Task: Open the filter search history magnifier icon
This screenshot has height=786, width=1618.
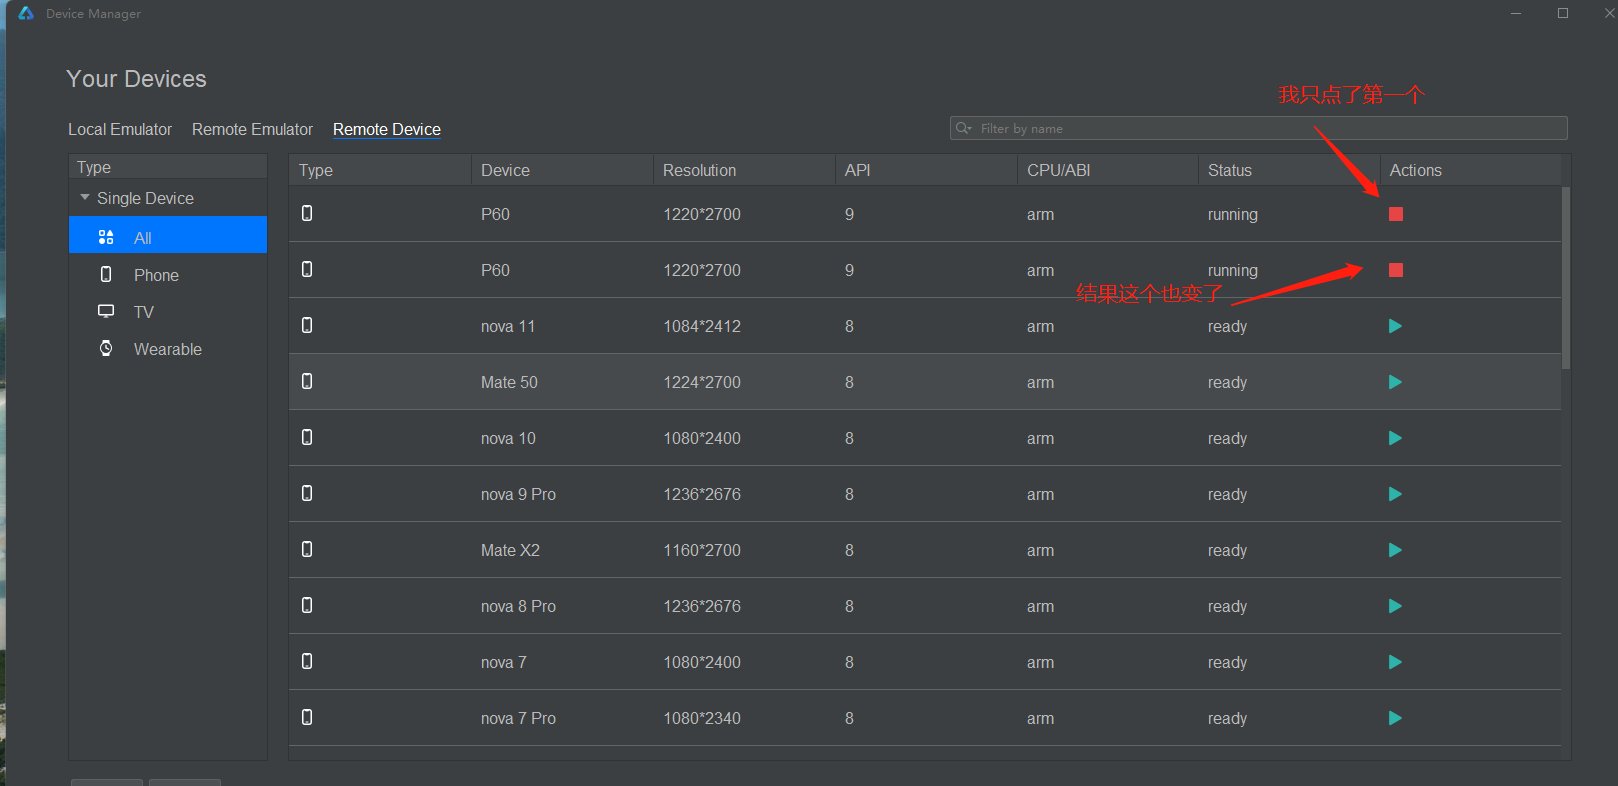Action: pyautogui.click(x=964, y=128)
